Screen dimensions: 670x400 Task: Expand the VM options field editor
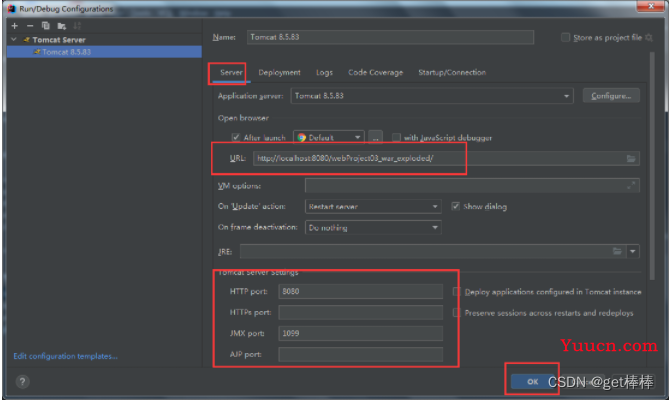tap(631, 185)
